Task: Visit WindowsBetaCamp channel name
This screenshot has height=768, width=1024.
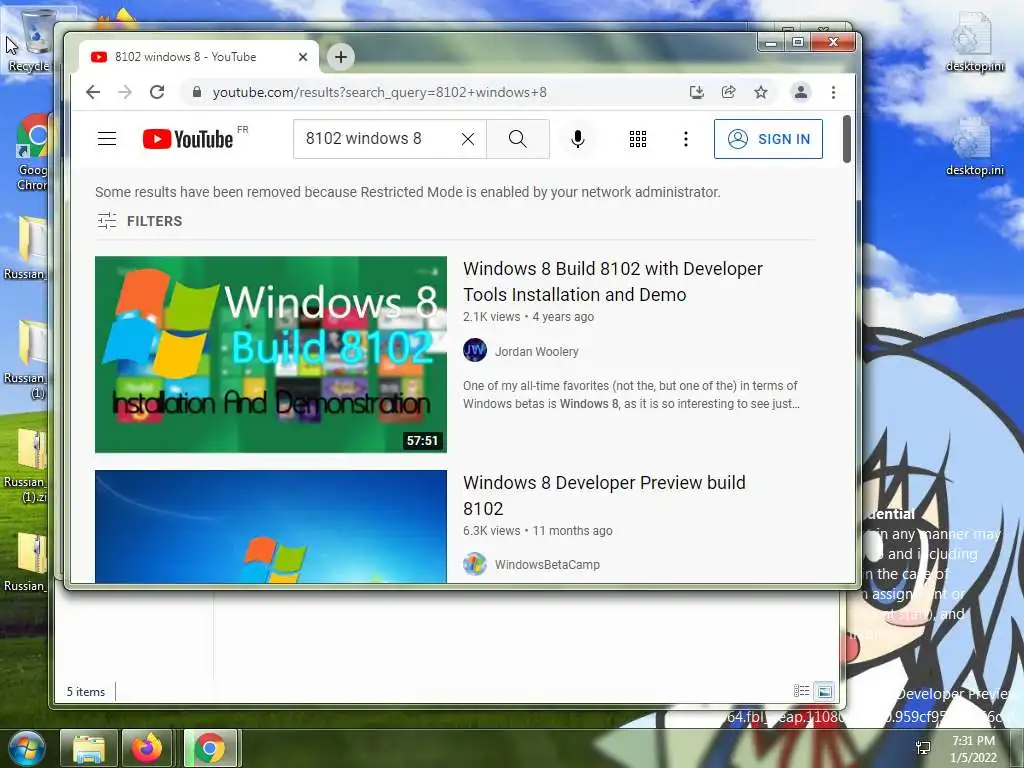Action: [x=547, y=564]
